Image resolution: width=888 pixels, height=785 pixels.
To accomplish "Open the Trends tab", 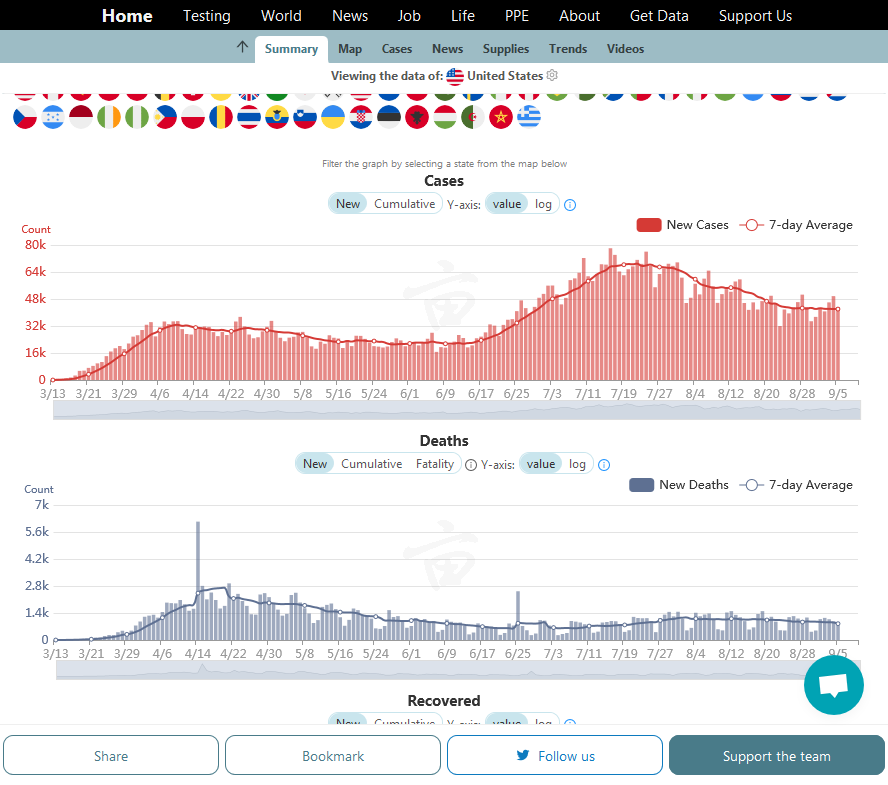I will (x=567, y=49).
